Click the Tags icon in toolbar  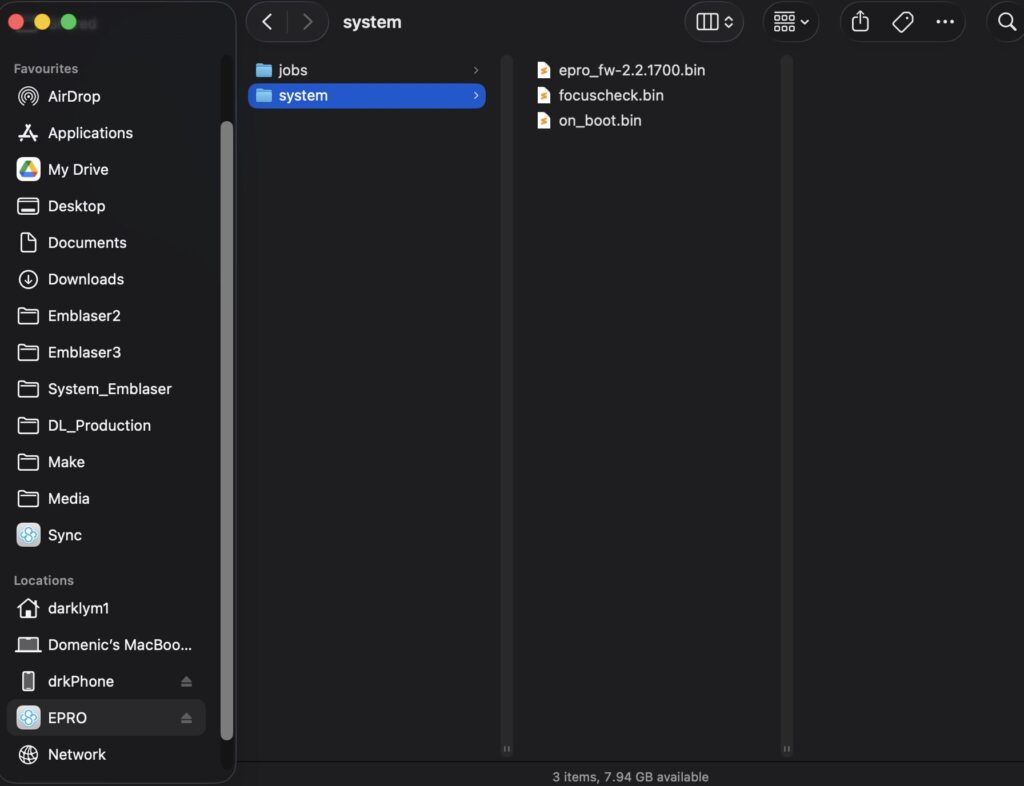pyautogui.click(x=903, y=22)
